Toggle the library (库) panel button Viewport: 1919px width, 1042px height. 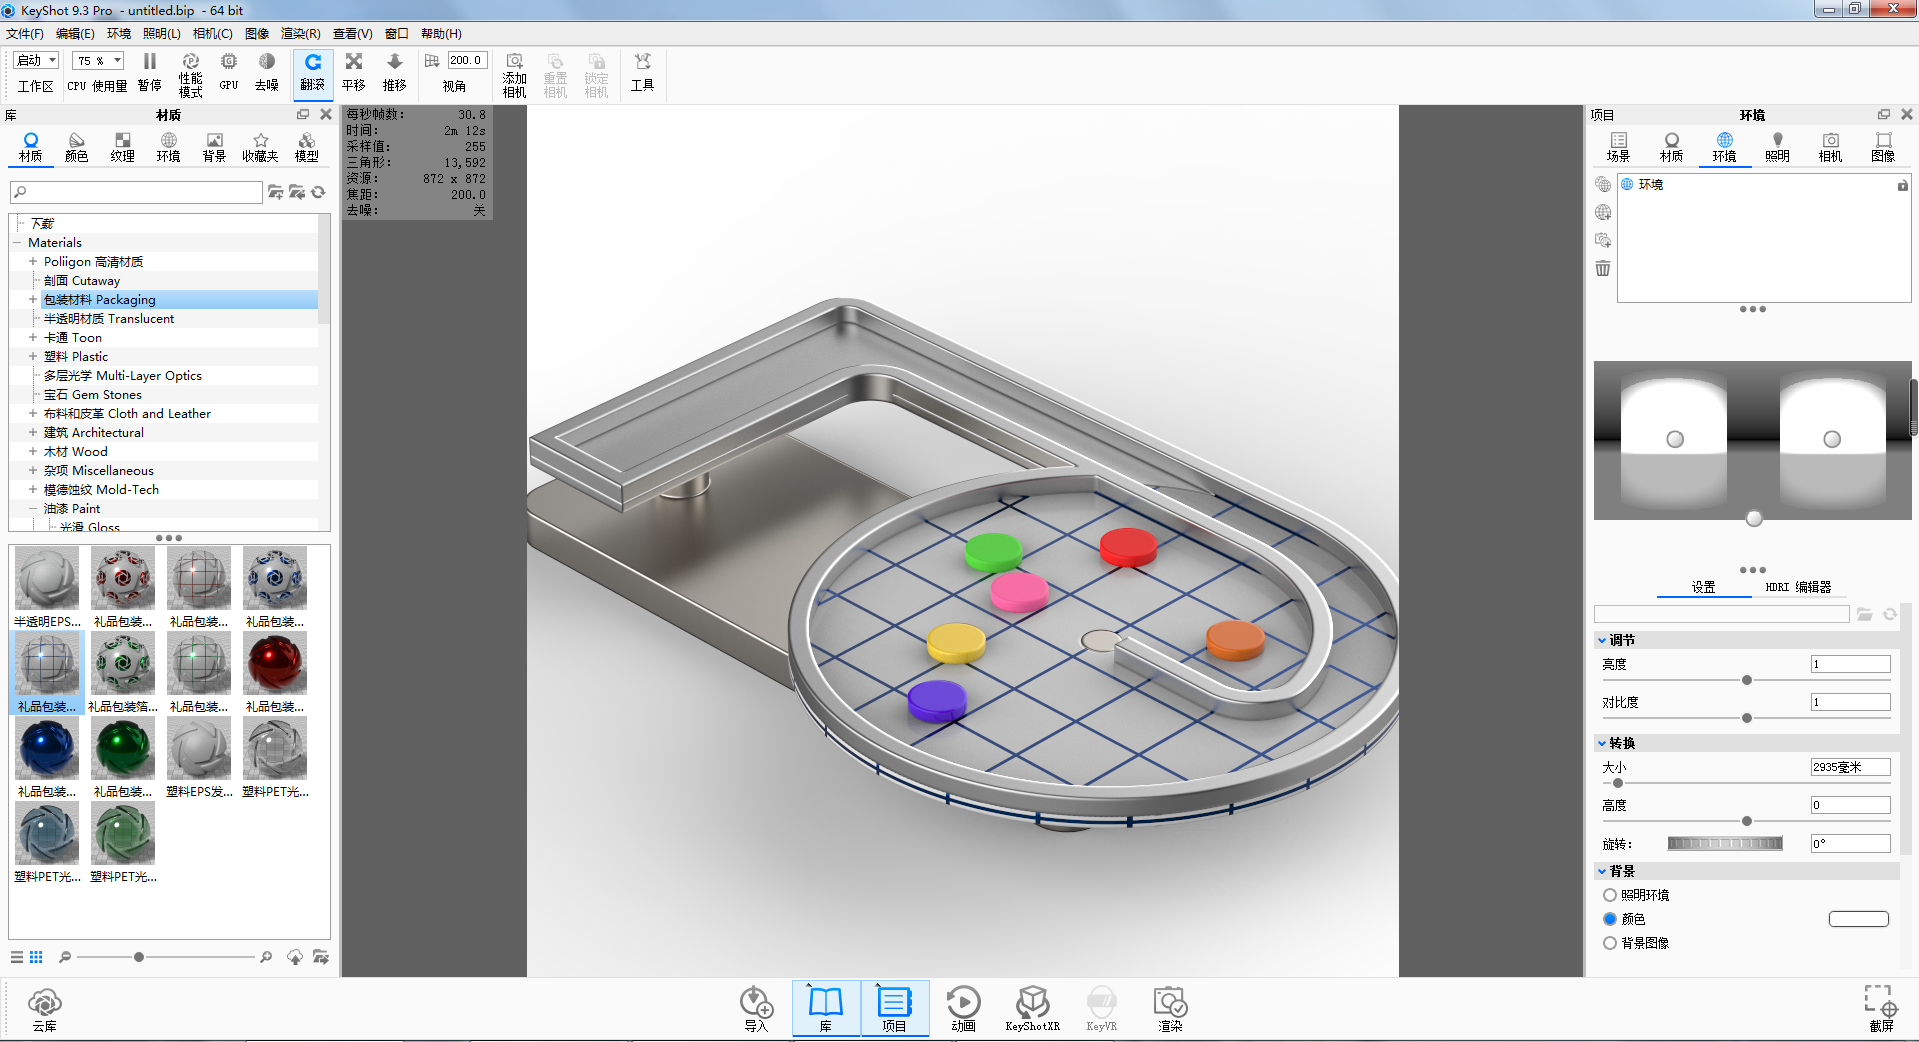coord(826,1009)
